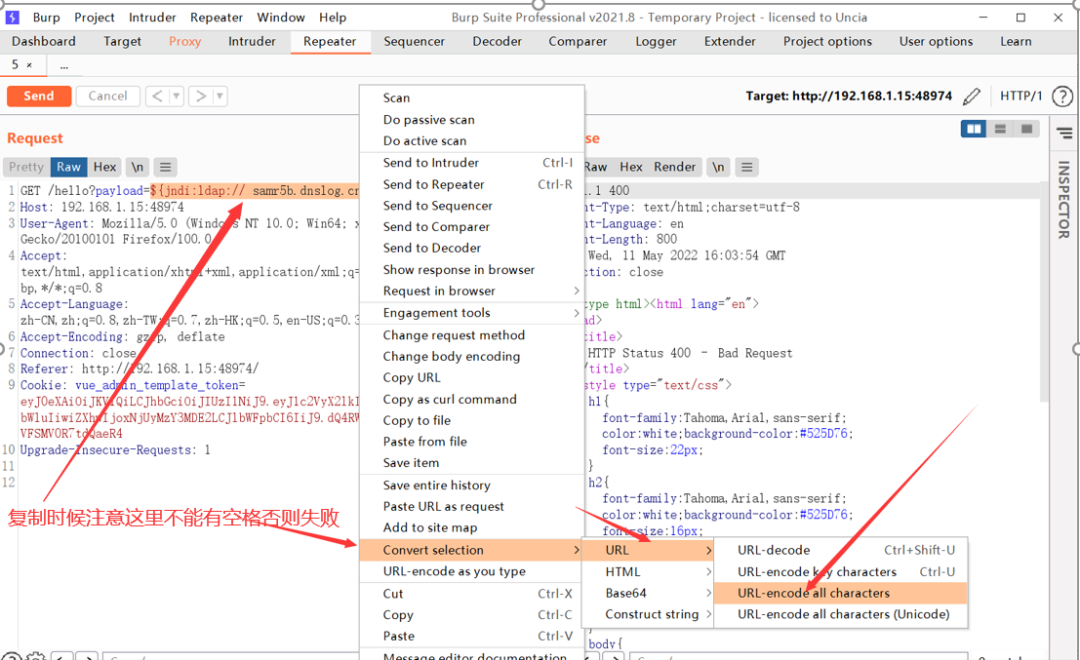The width and height of the screenshot is (1080, 660).
Task: Open the Burp menu
Action: pyautogui.click(x=47, y=17)
